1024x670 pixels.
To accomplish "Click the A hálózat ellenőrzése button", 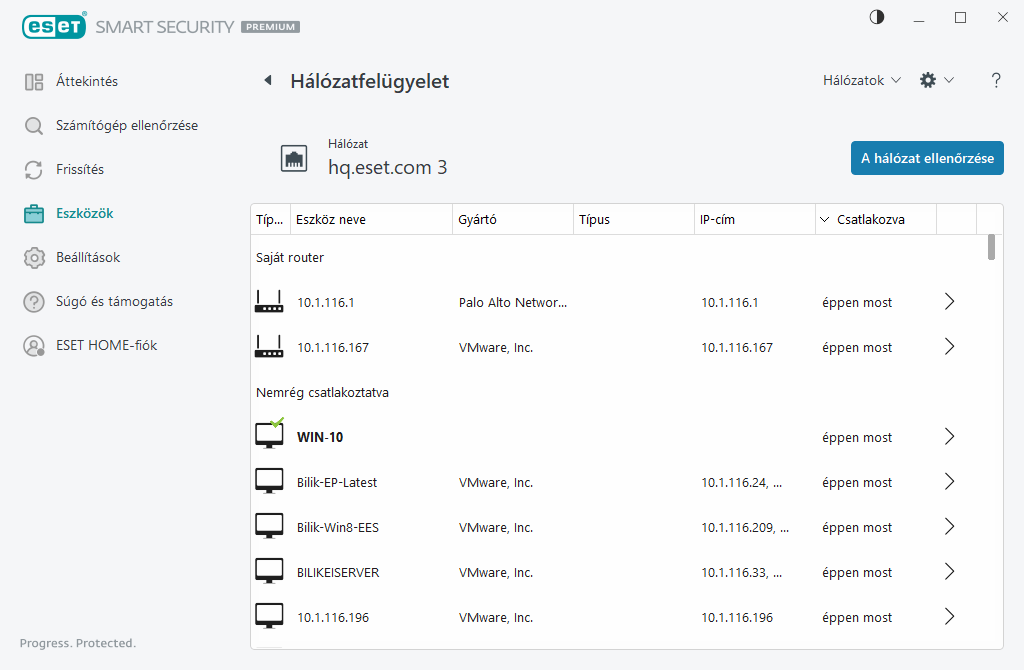I will pyautogui.click(x=927, y=158).
